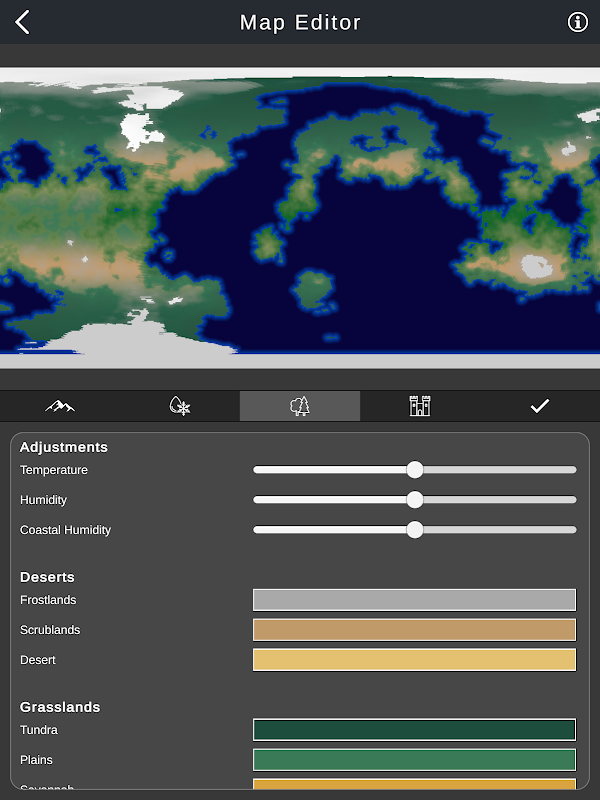This screenshot has height=800, width=600.
Task: Open the castle towers tab
Action: click(x=420, y=406)
